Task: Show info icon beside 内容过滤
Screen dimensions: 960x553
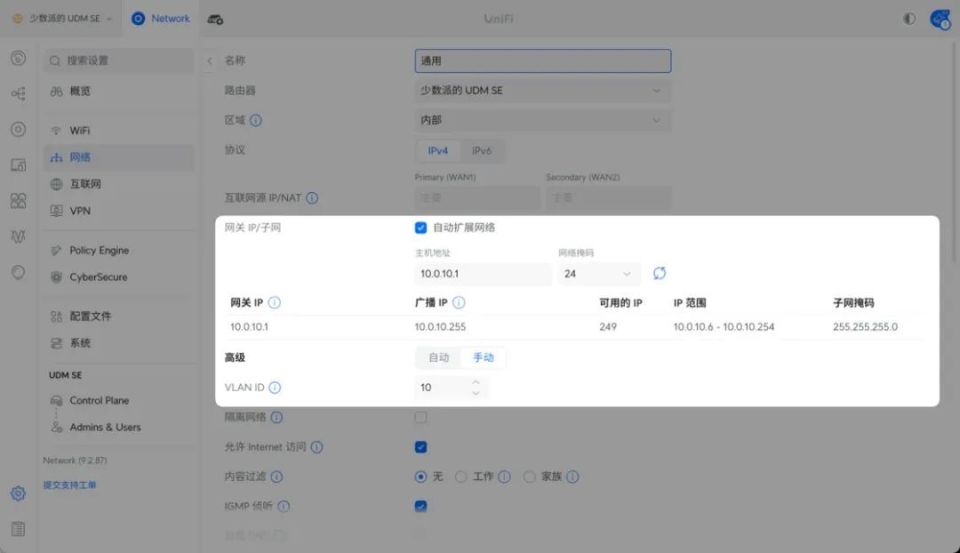Action: point(277,476)
